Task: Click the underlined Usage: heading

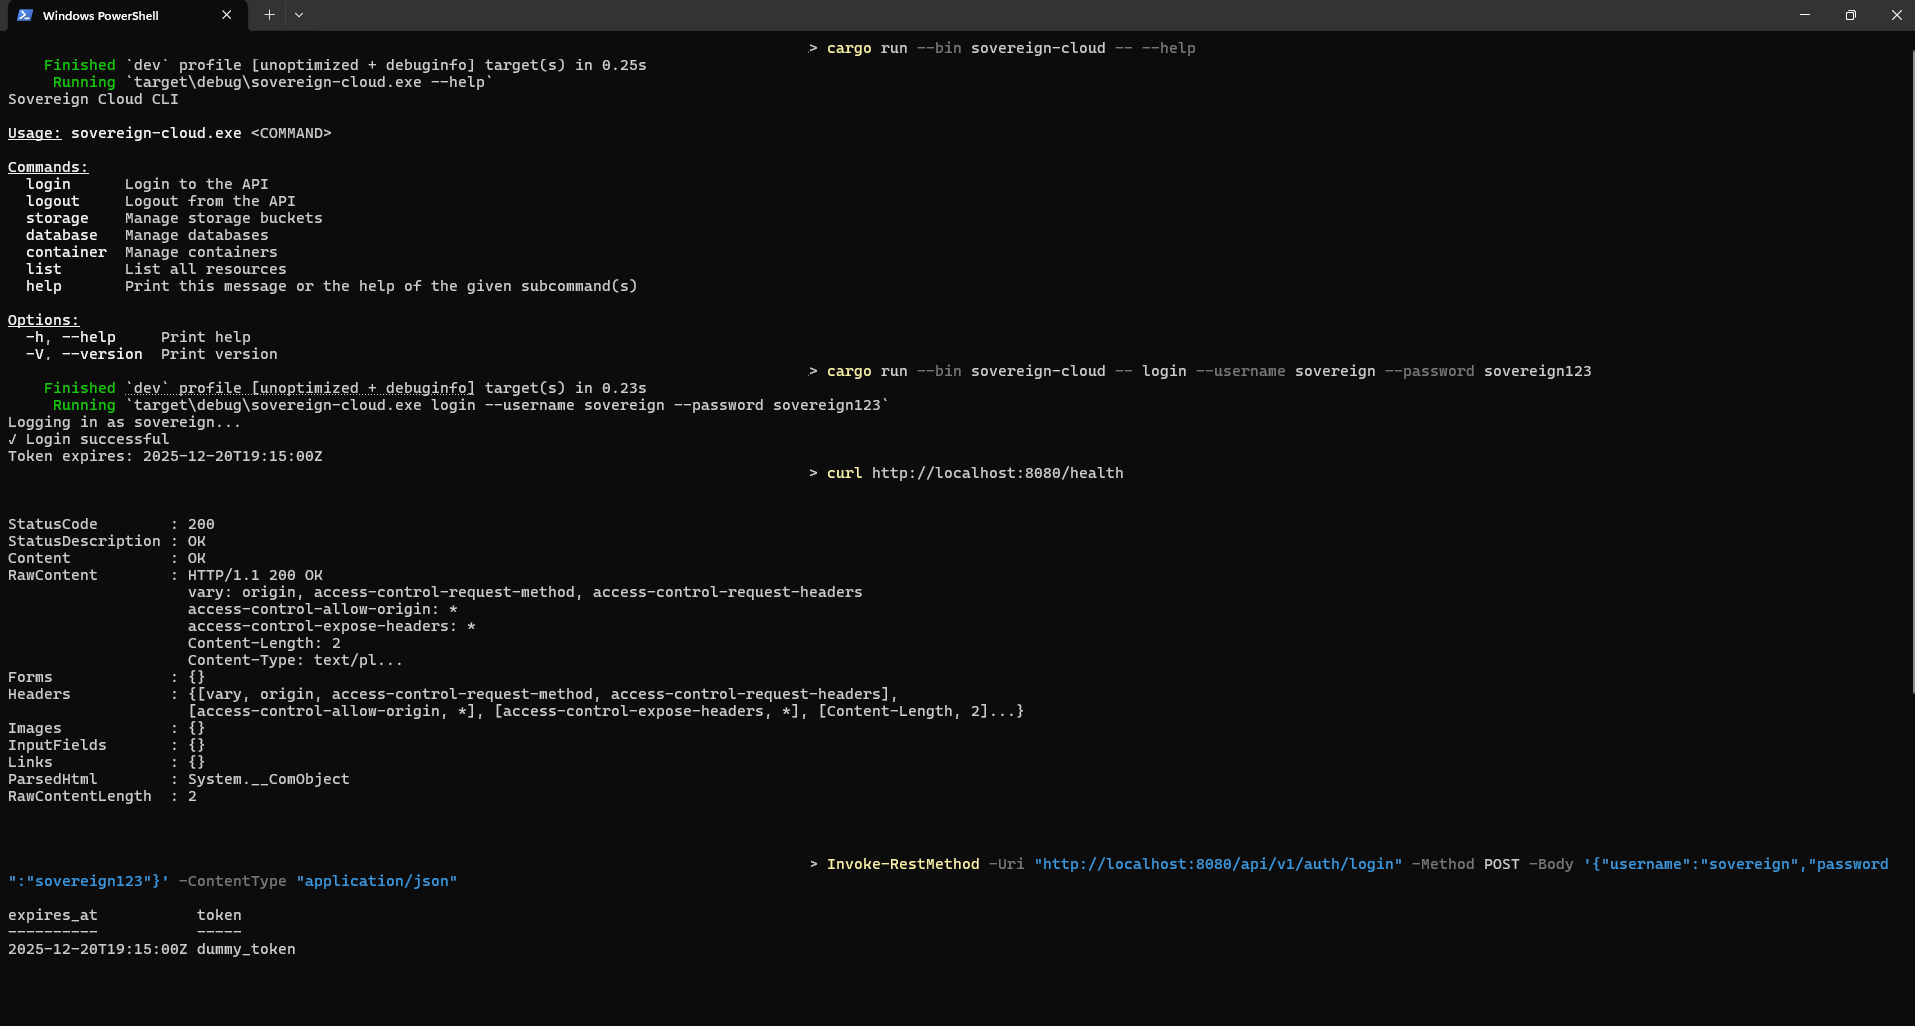Action: (x=33, y=132)
